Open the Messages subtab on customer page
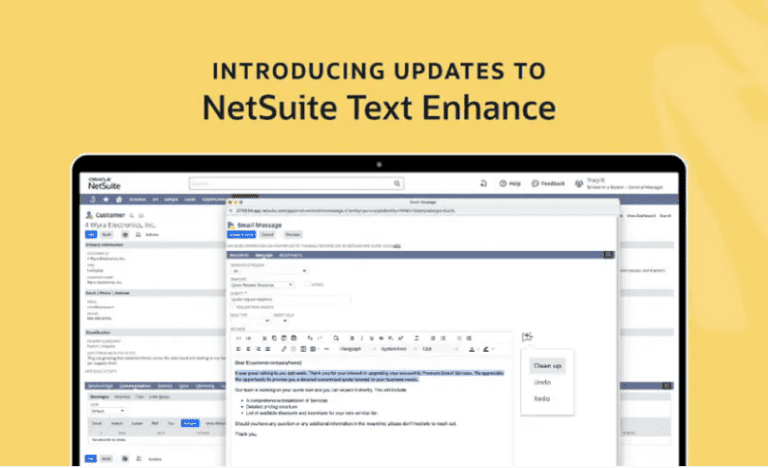This screenshot has height=468, width=768. coord(99,396)
